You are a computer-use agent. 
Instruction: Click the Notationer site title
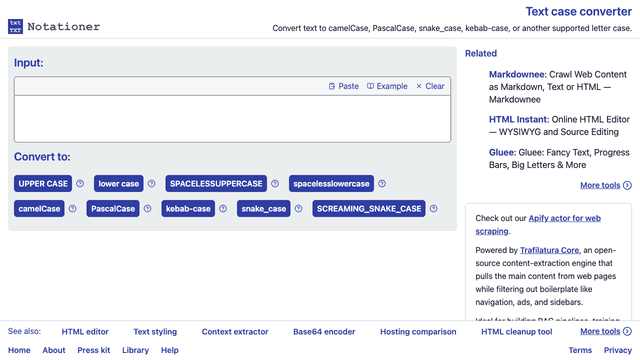tap(64, 27)
